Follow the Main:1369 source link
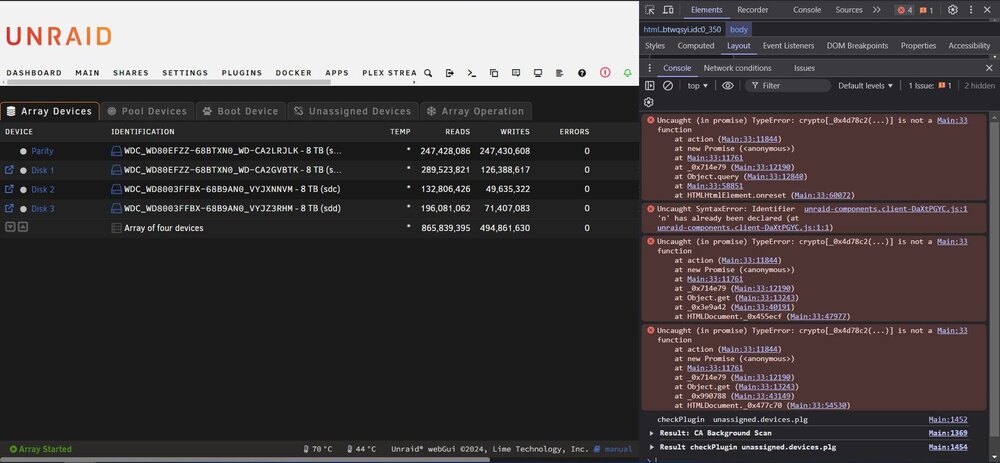 [x=948, y=433]
